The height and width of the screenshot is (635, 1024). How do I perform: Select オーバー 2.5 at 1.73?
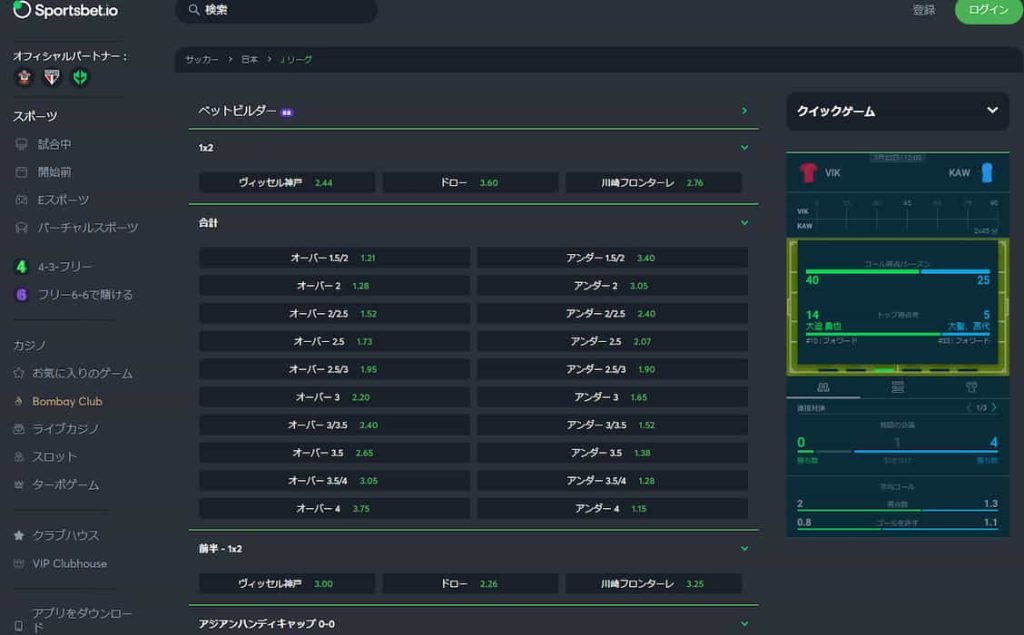tap(334, 341)
